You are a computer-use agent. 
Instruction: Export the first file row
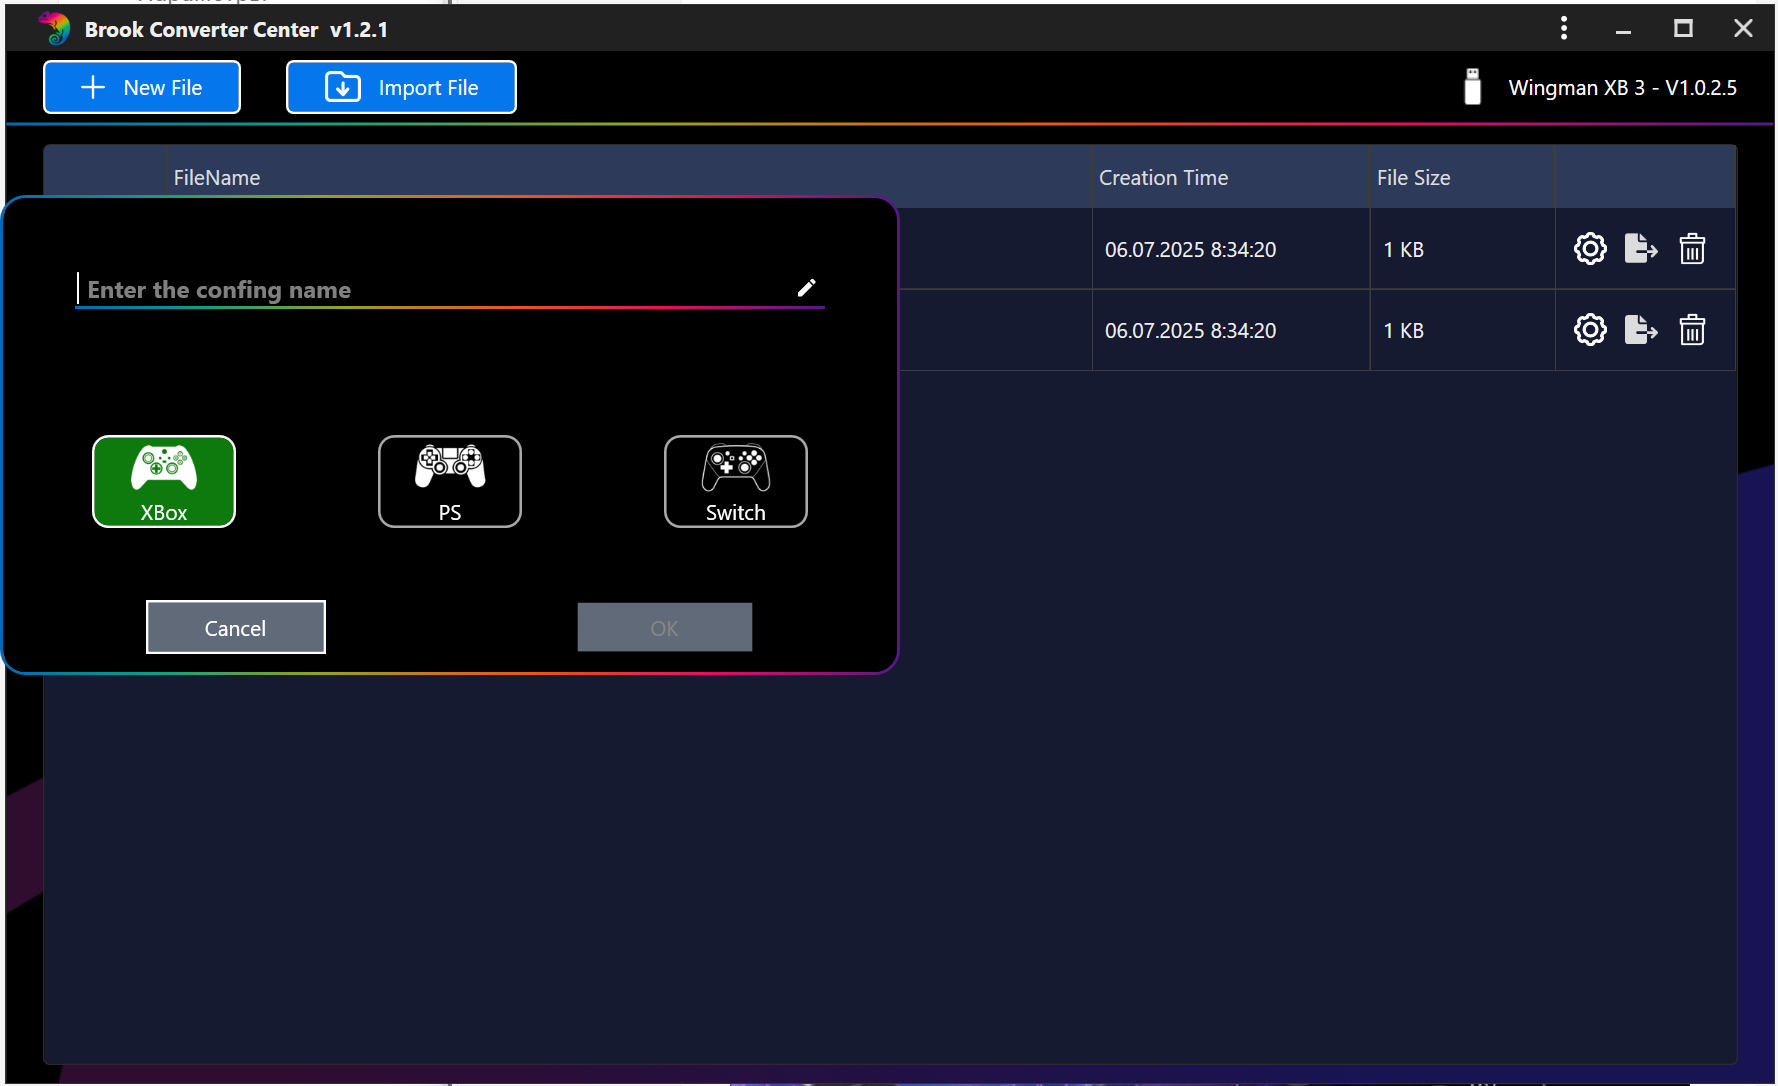1641,248
